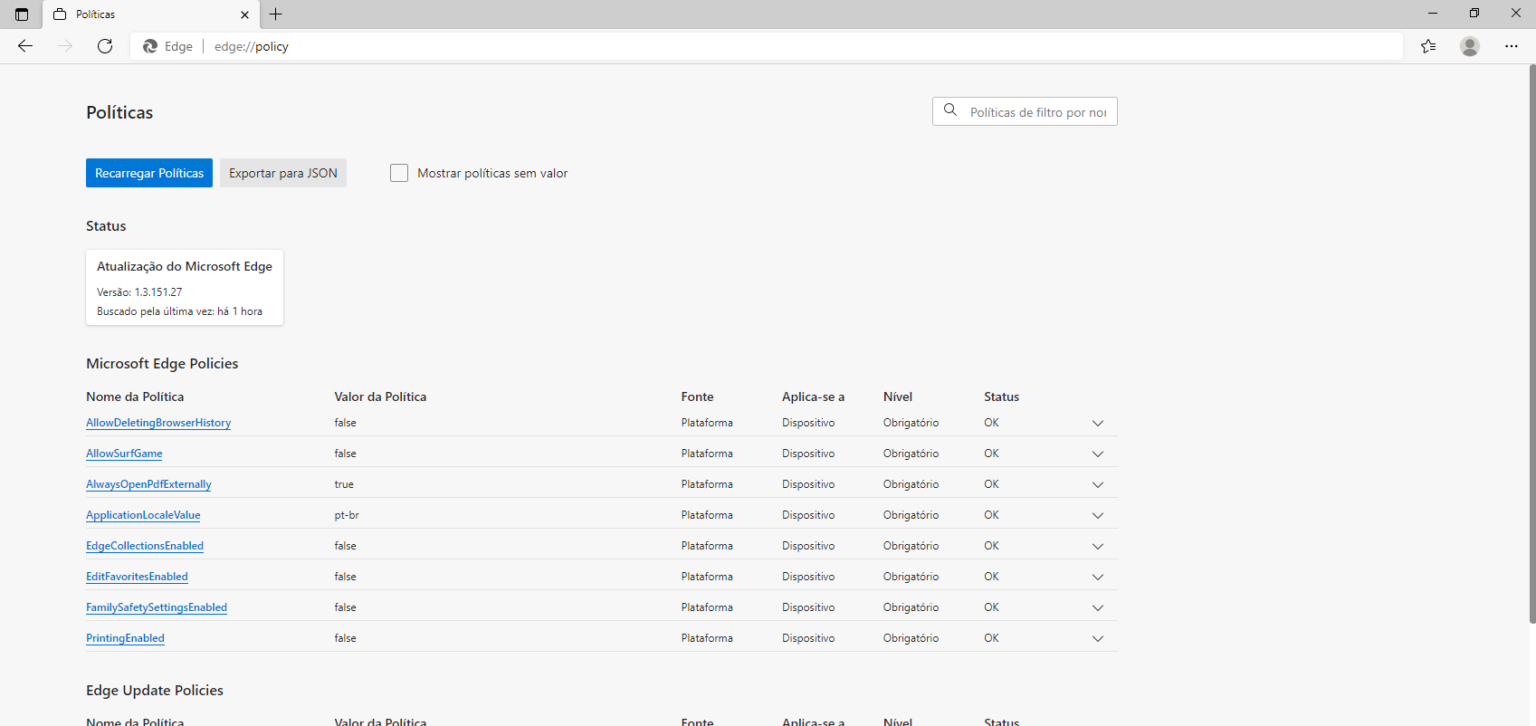1536x726 pixels.
Task: Click the Recarregar Políticas button
Action: pyautogui.click(x=149, y=172)
